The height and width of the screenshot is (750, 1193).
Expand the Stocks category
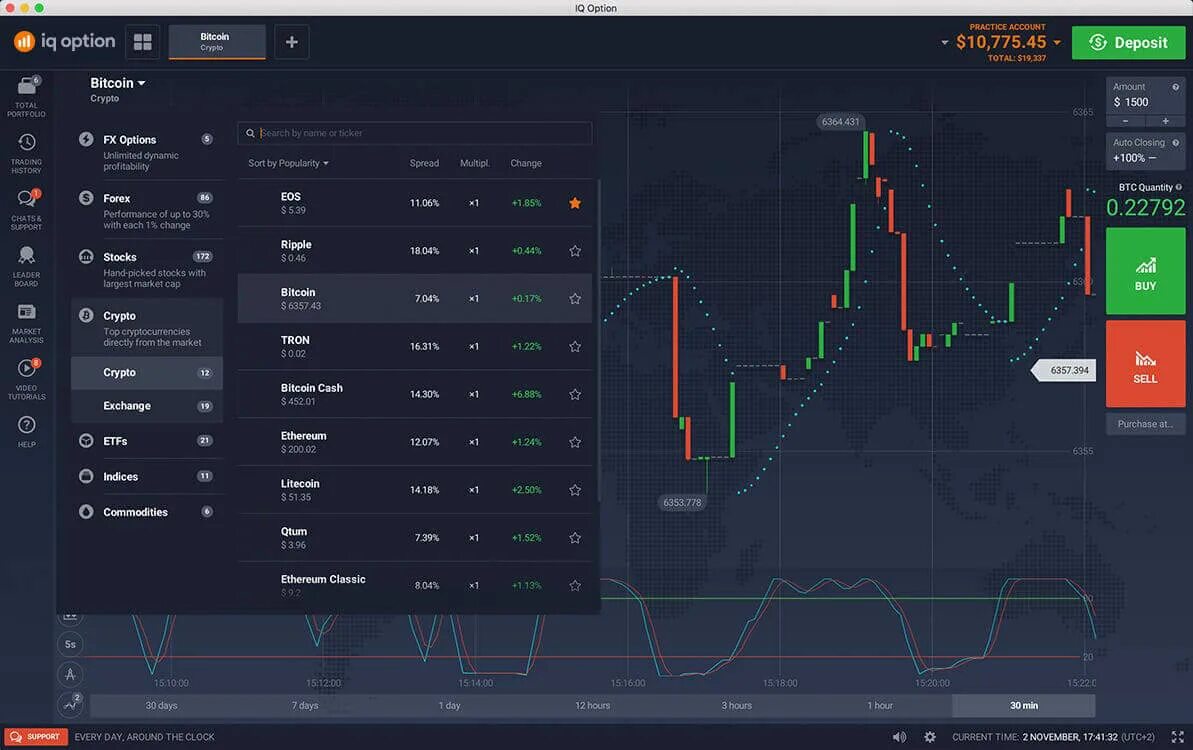tap(146, 269)
